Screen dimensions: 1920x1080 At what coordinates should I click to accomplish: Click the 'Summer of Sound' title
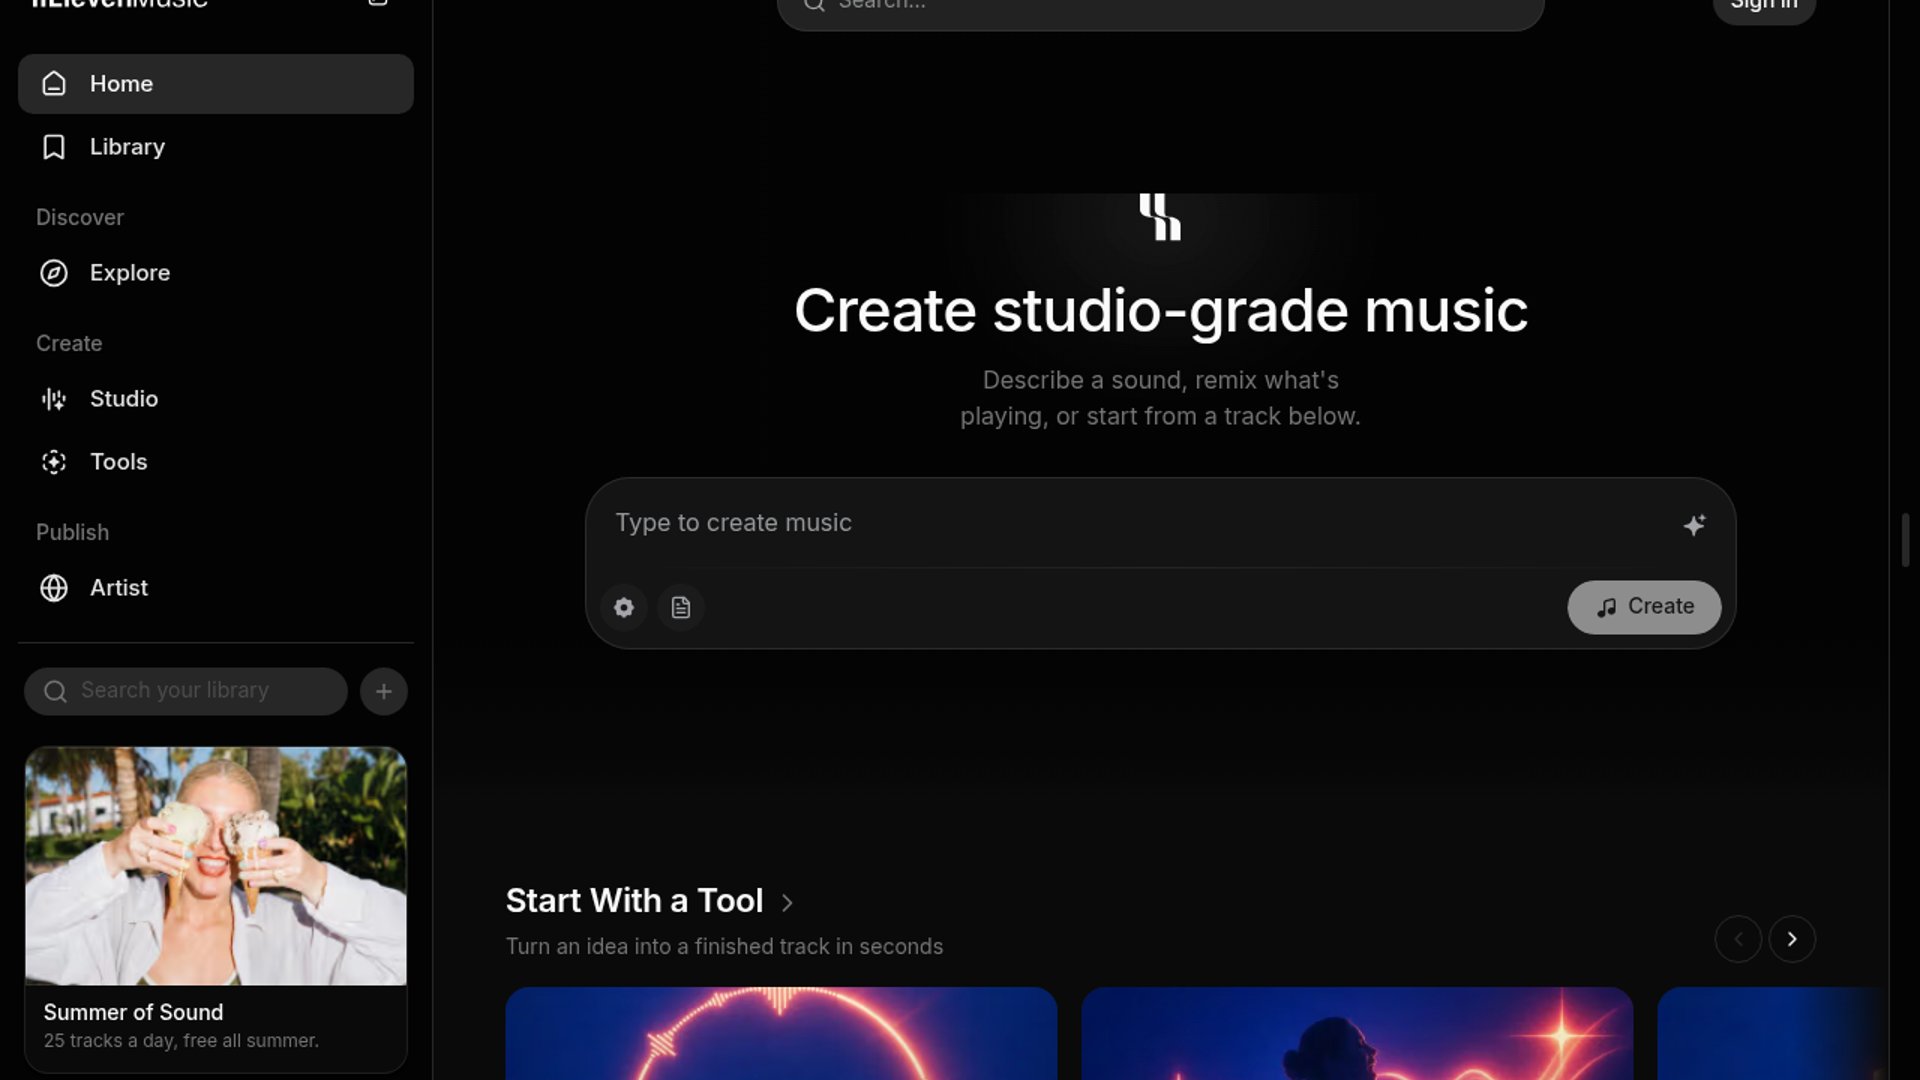point(133,1012)
